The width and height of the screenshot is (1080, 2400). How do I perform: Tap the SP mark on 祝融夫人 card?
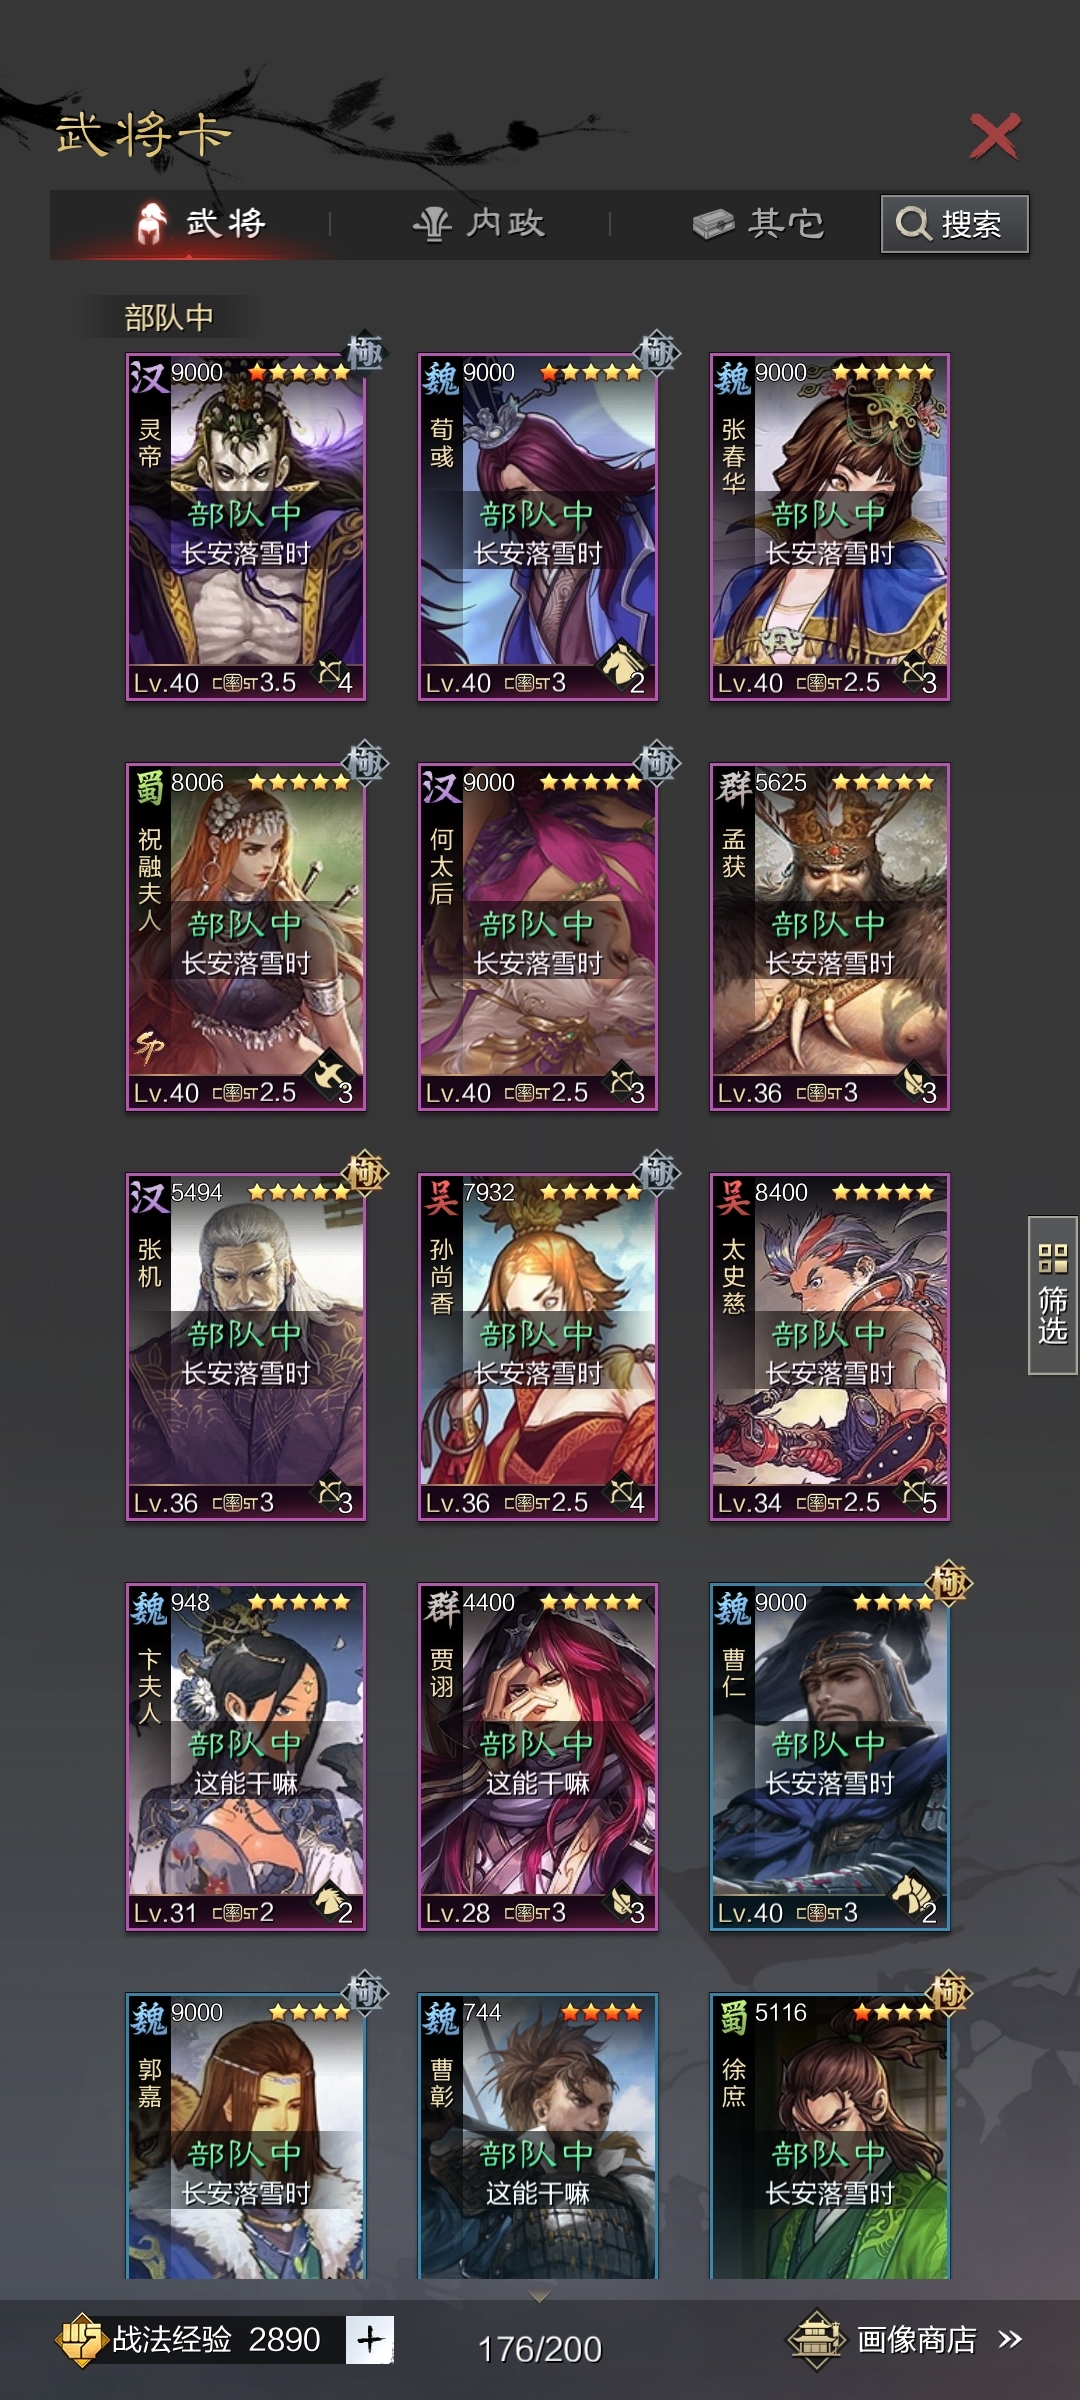pyautogui.click(x=150, y=1047)
